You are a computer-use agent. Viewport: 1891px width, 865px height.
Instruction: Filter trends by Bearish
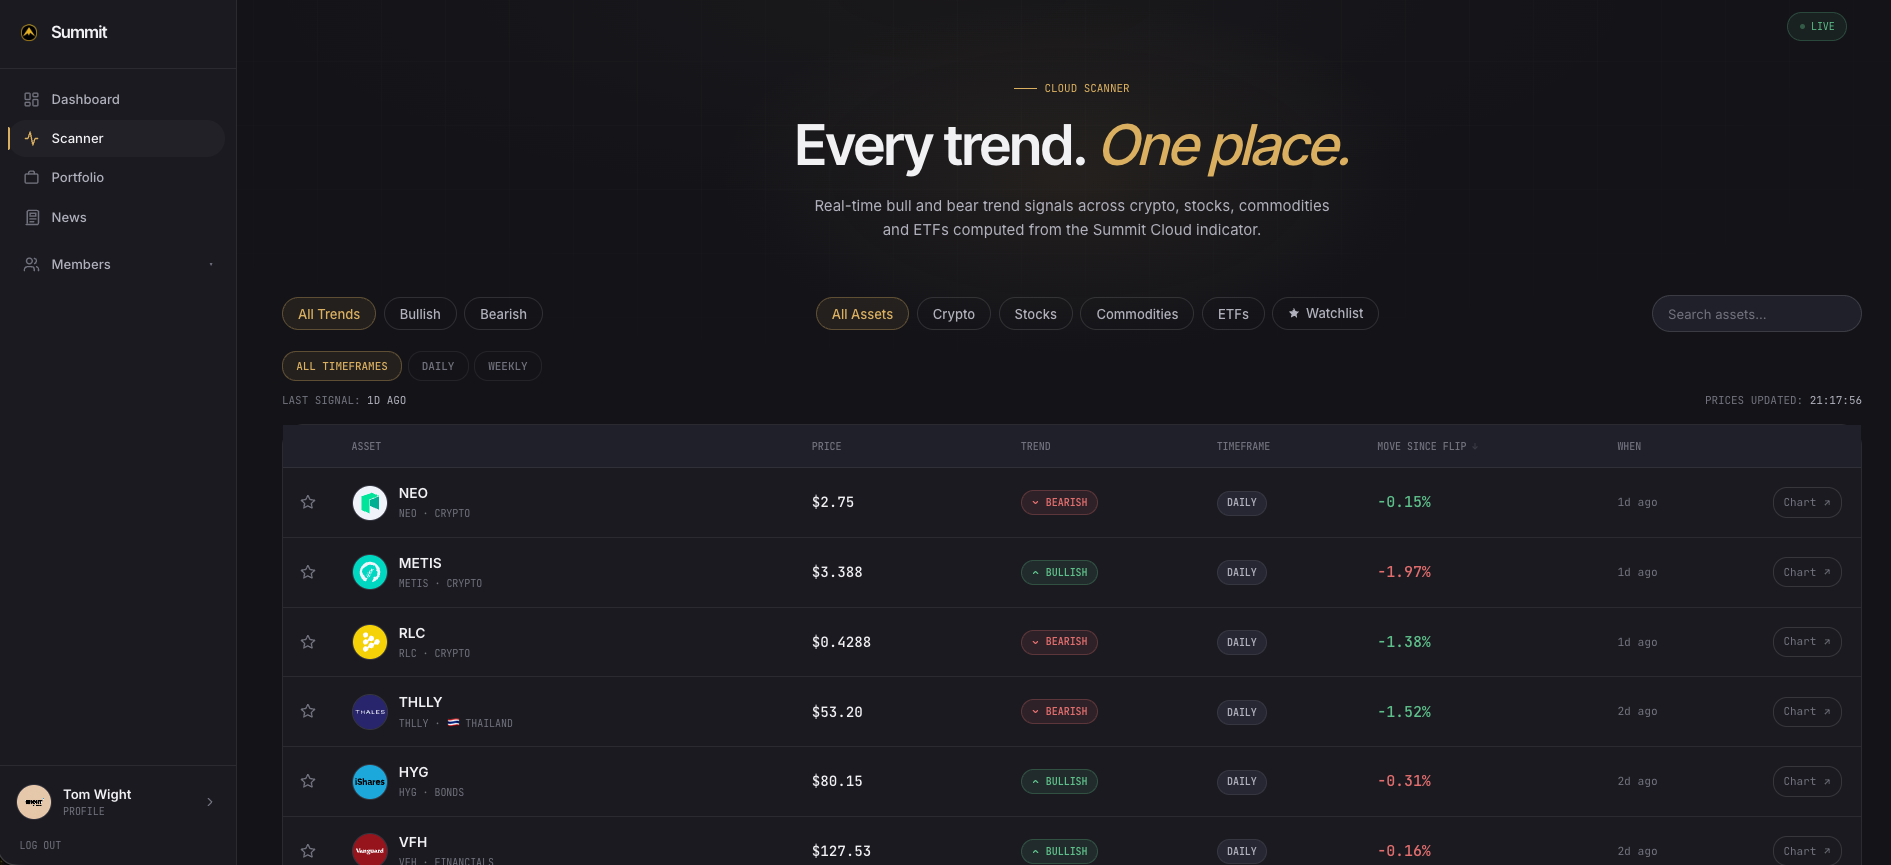click(503, 314)
